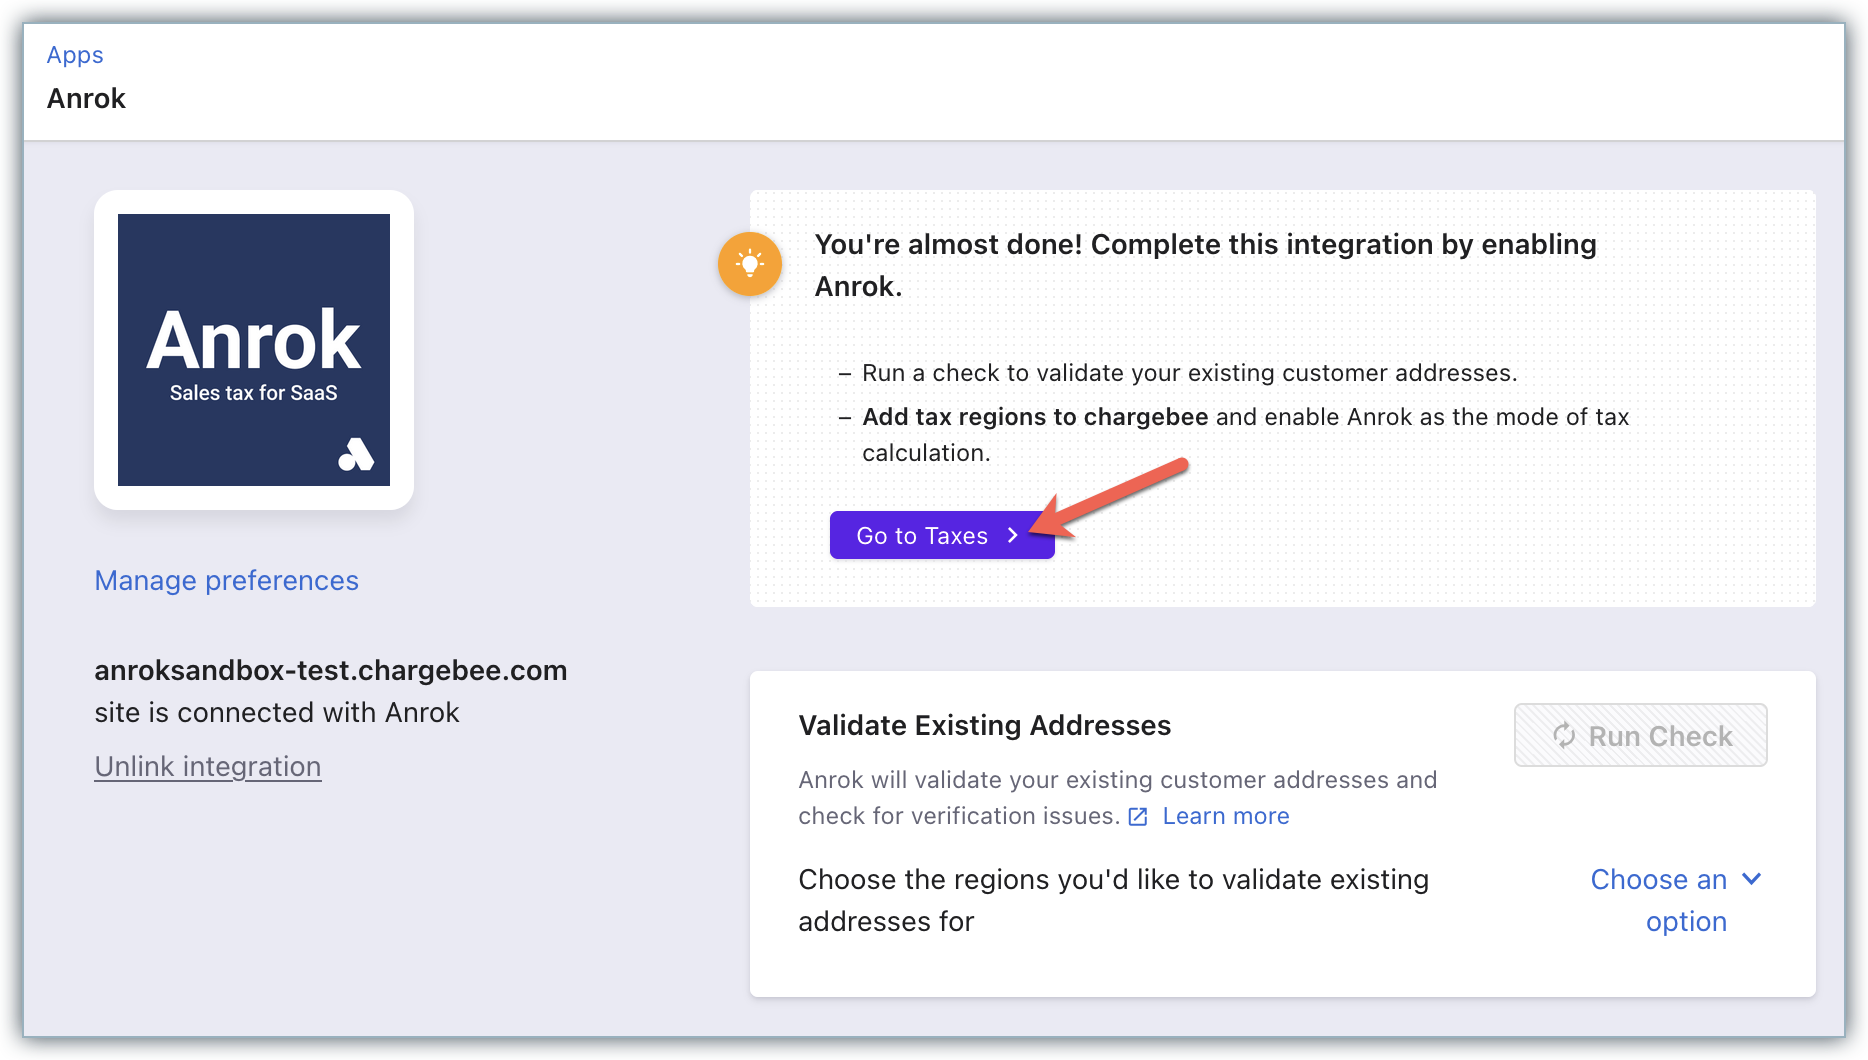Click the small Anrok triangle logo mark

click(355, 455)
